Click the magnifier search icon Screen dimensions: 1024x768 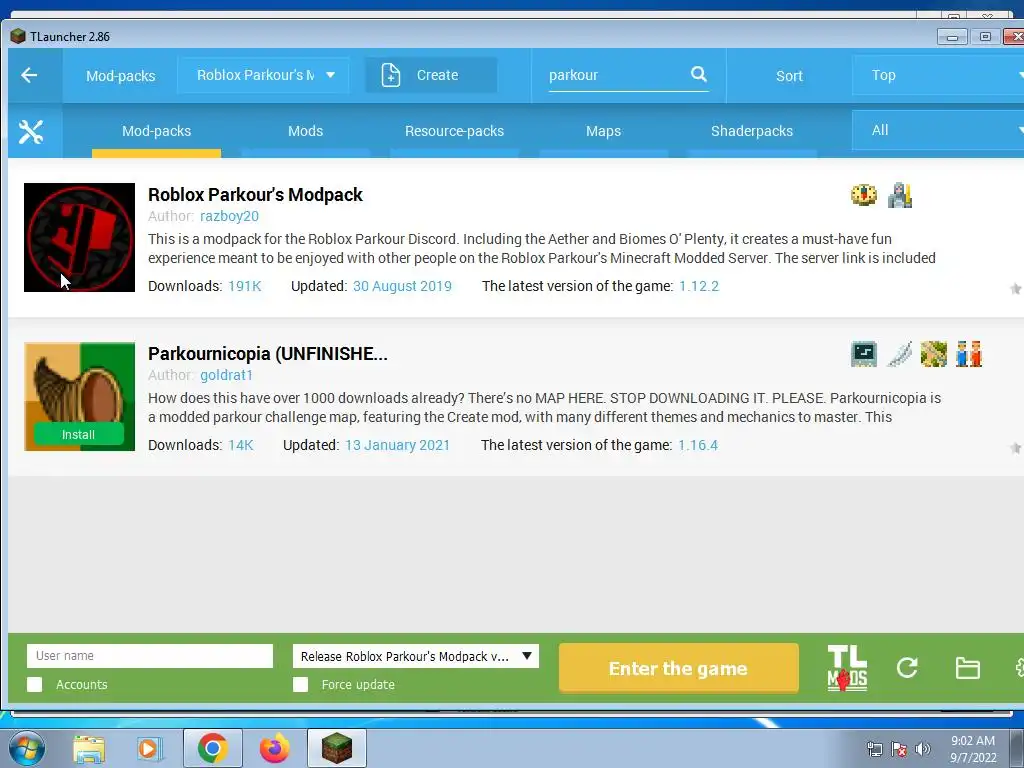pyautogui.click(x=699, y=74)
